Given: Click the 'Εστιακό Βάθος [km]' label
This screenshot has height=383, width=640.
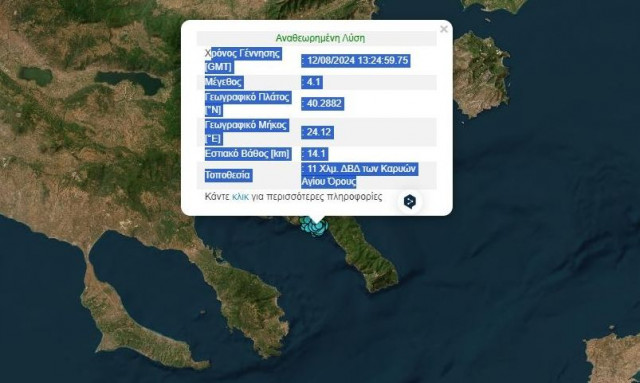Looking at the screenshot, I should (x=248, y=154).
